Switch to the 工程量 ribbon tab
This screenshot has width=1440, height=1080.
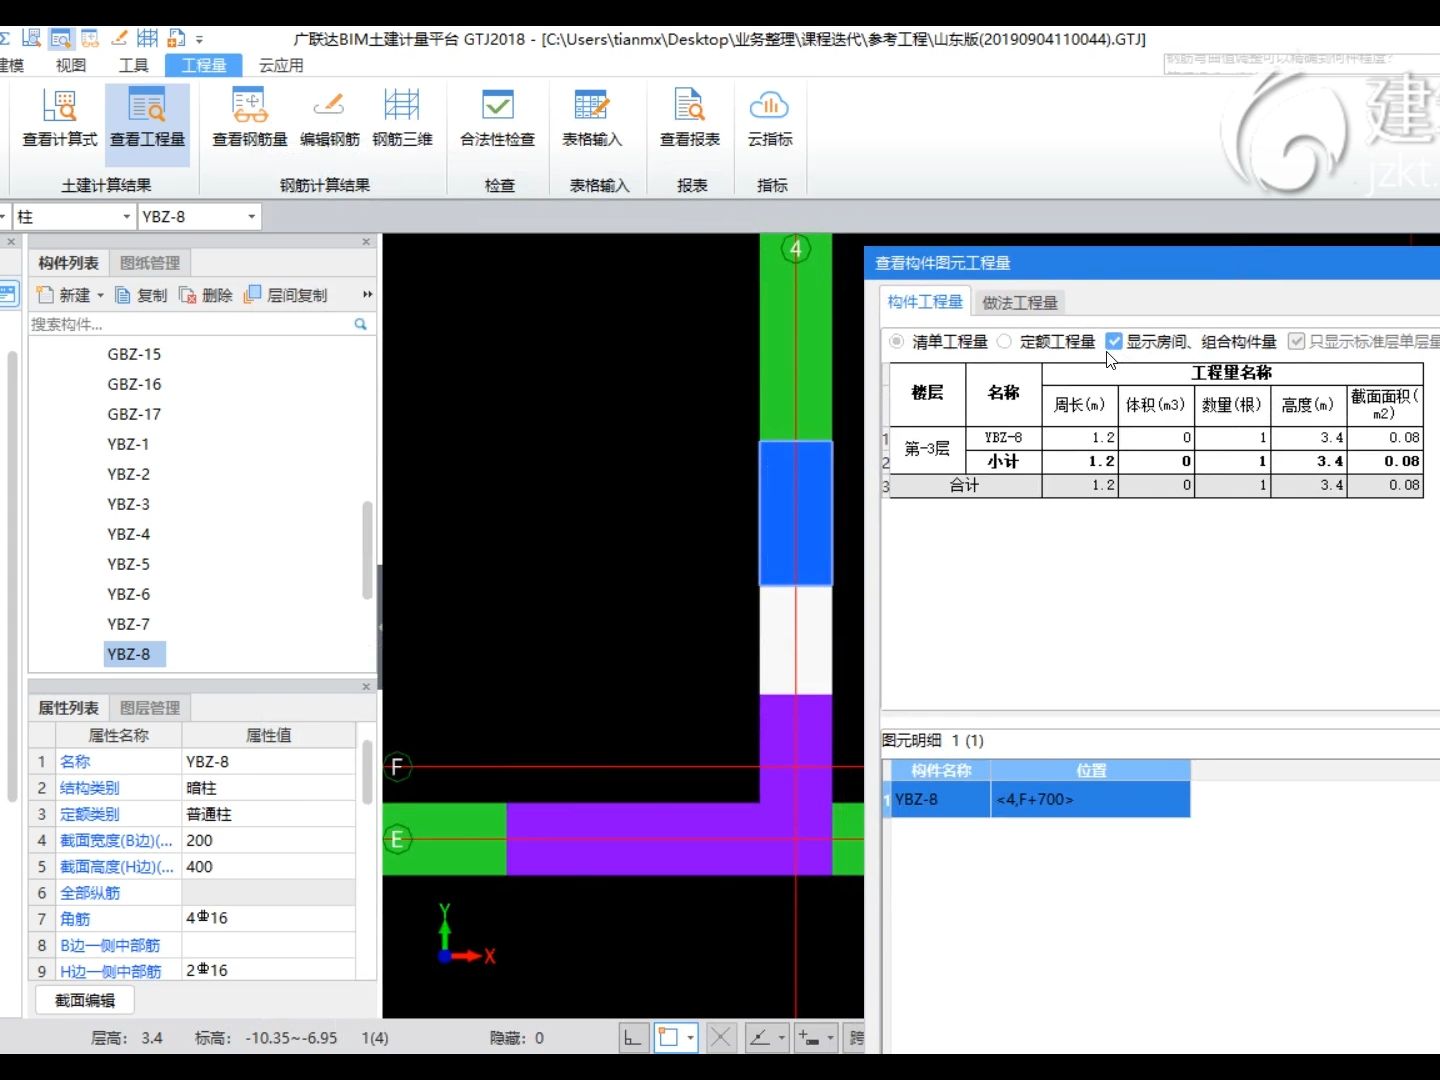pos(204,65)
